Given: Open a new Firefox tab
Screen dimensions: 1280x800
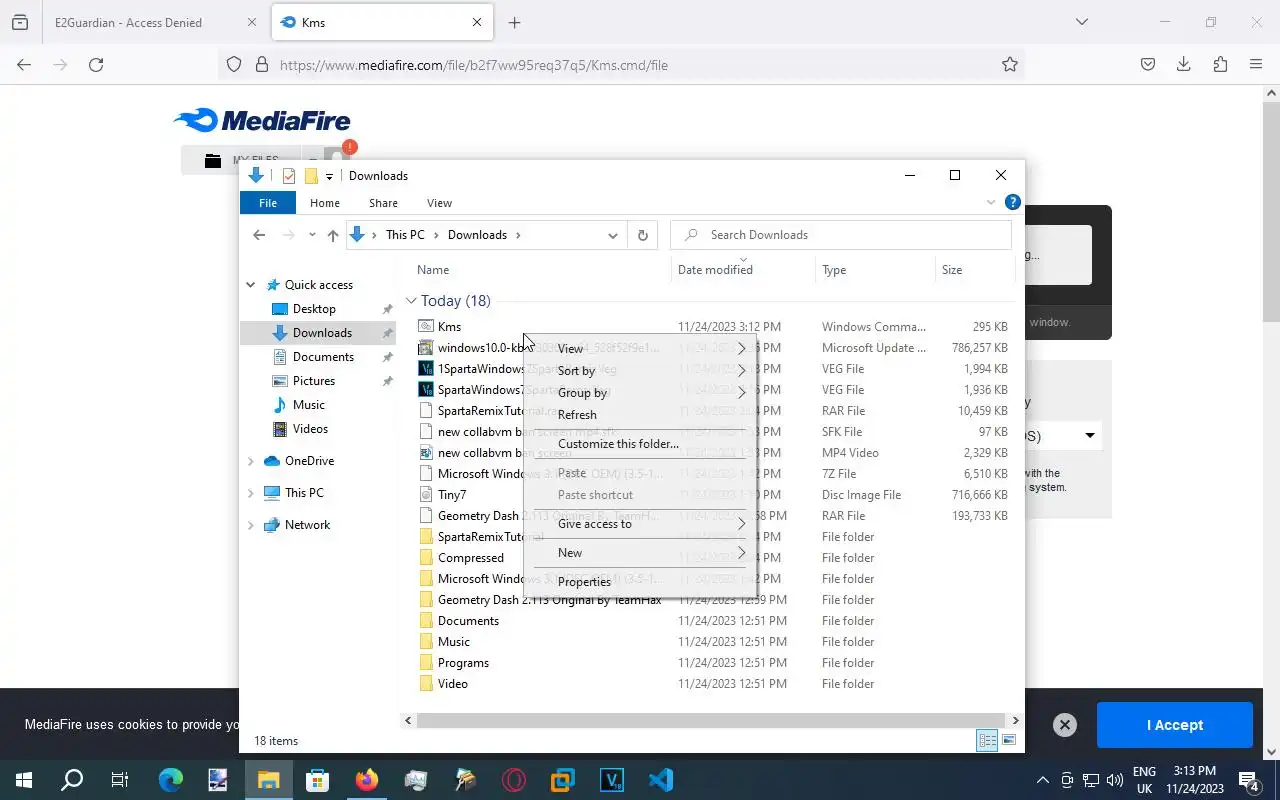Looking at the screenshot, I should pos(514,22).
